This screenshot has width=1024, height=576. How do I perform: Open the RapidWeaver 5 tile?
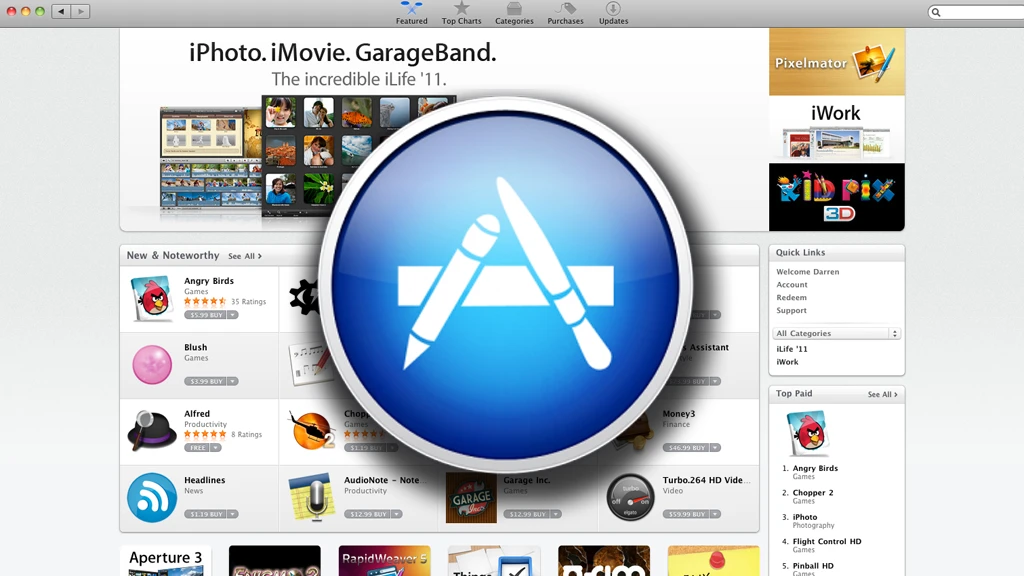pos(385,561)
